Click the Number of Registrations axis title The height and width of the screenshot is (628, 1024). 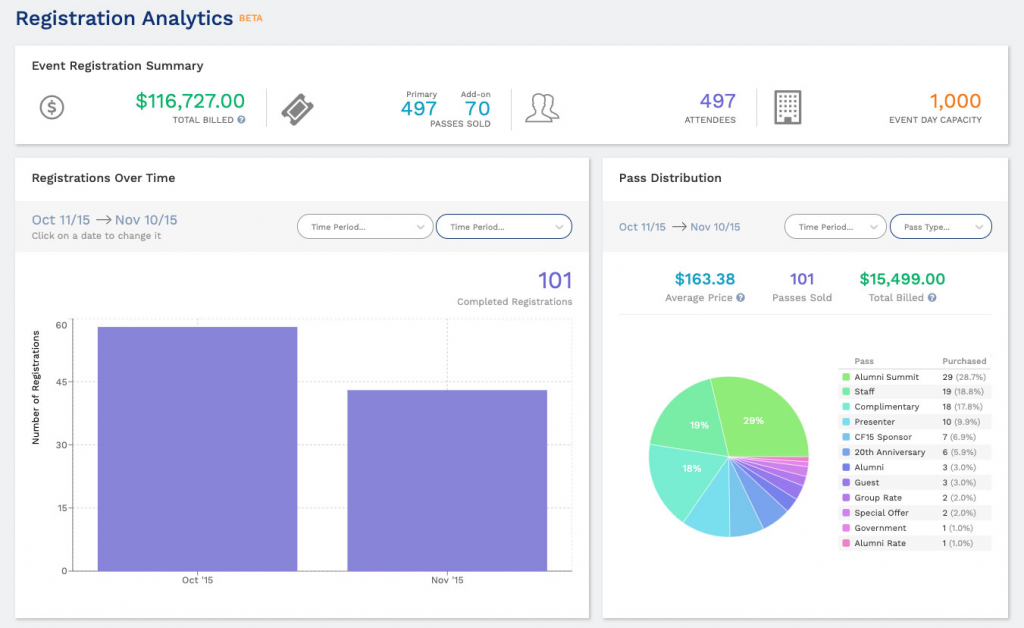[x=36, y=388]
